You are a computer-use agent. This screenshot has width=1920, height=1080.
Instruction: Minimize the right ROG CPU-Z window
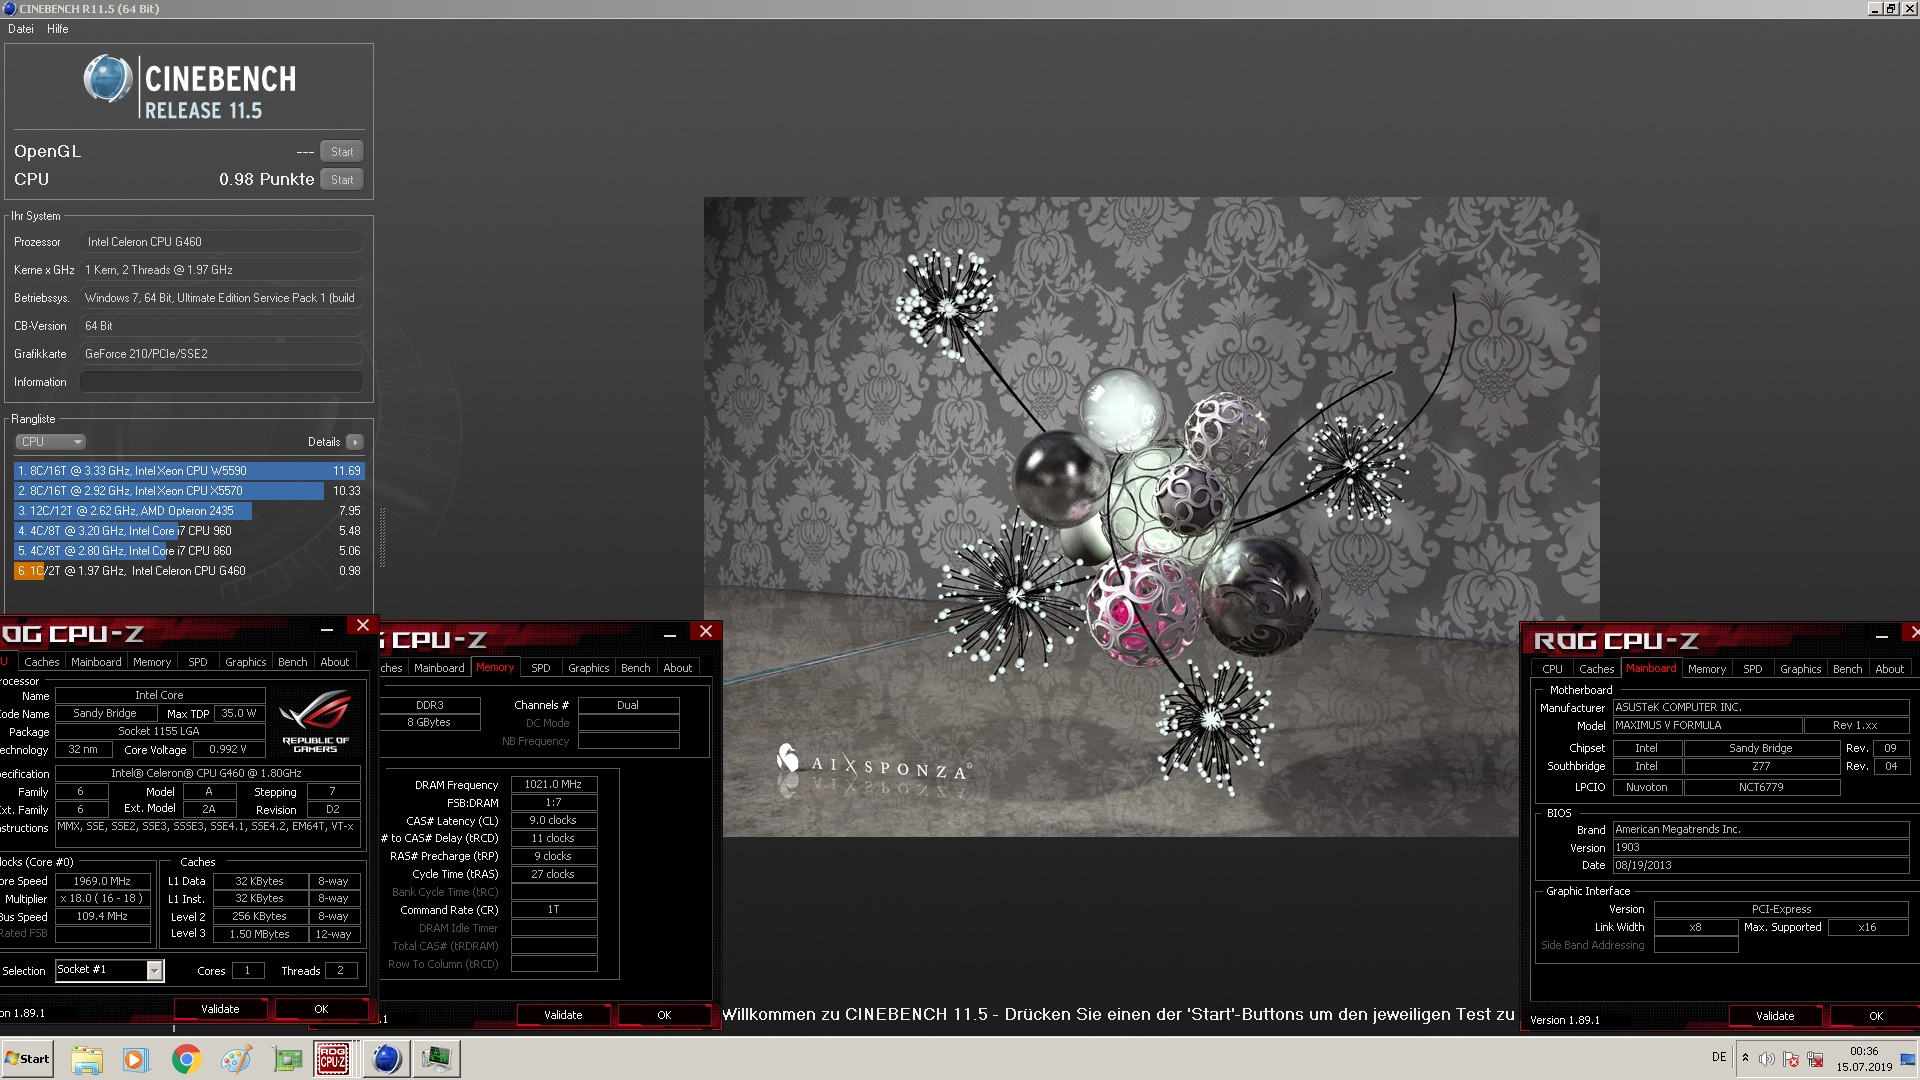1882,637
